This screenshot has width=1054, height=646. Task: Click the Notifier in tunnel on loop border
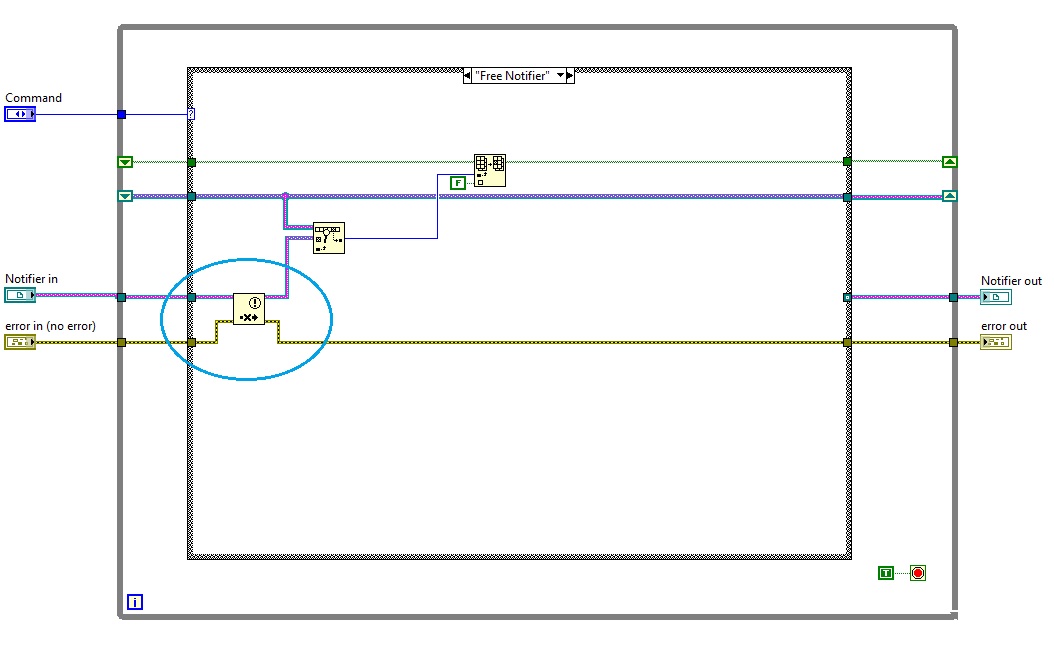[122, 297]
